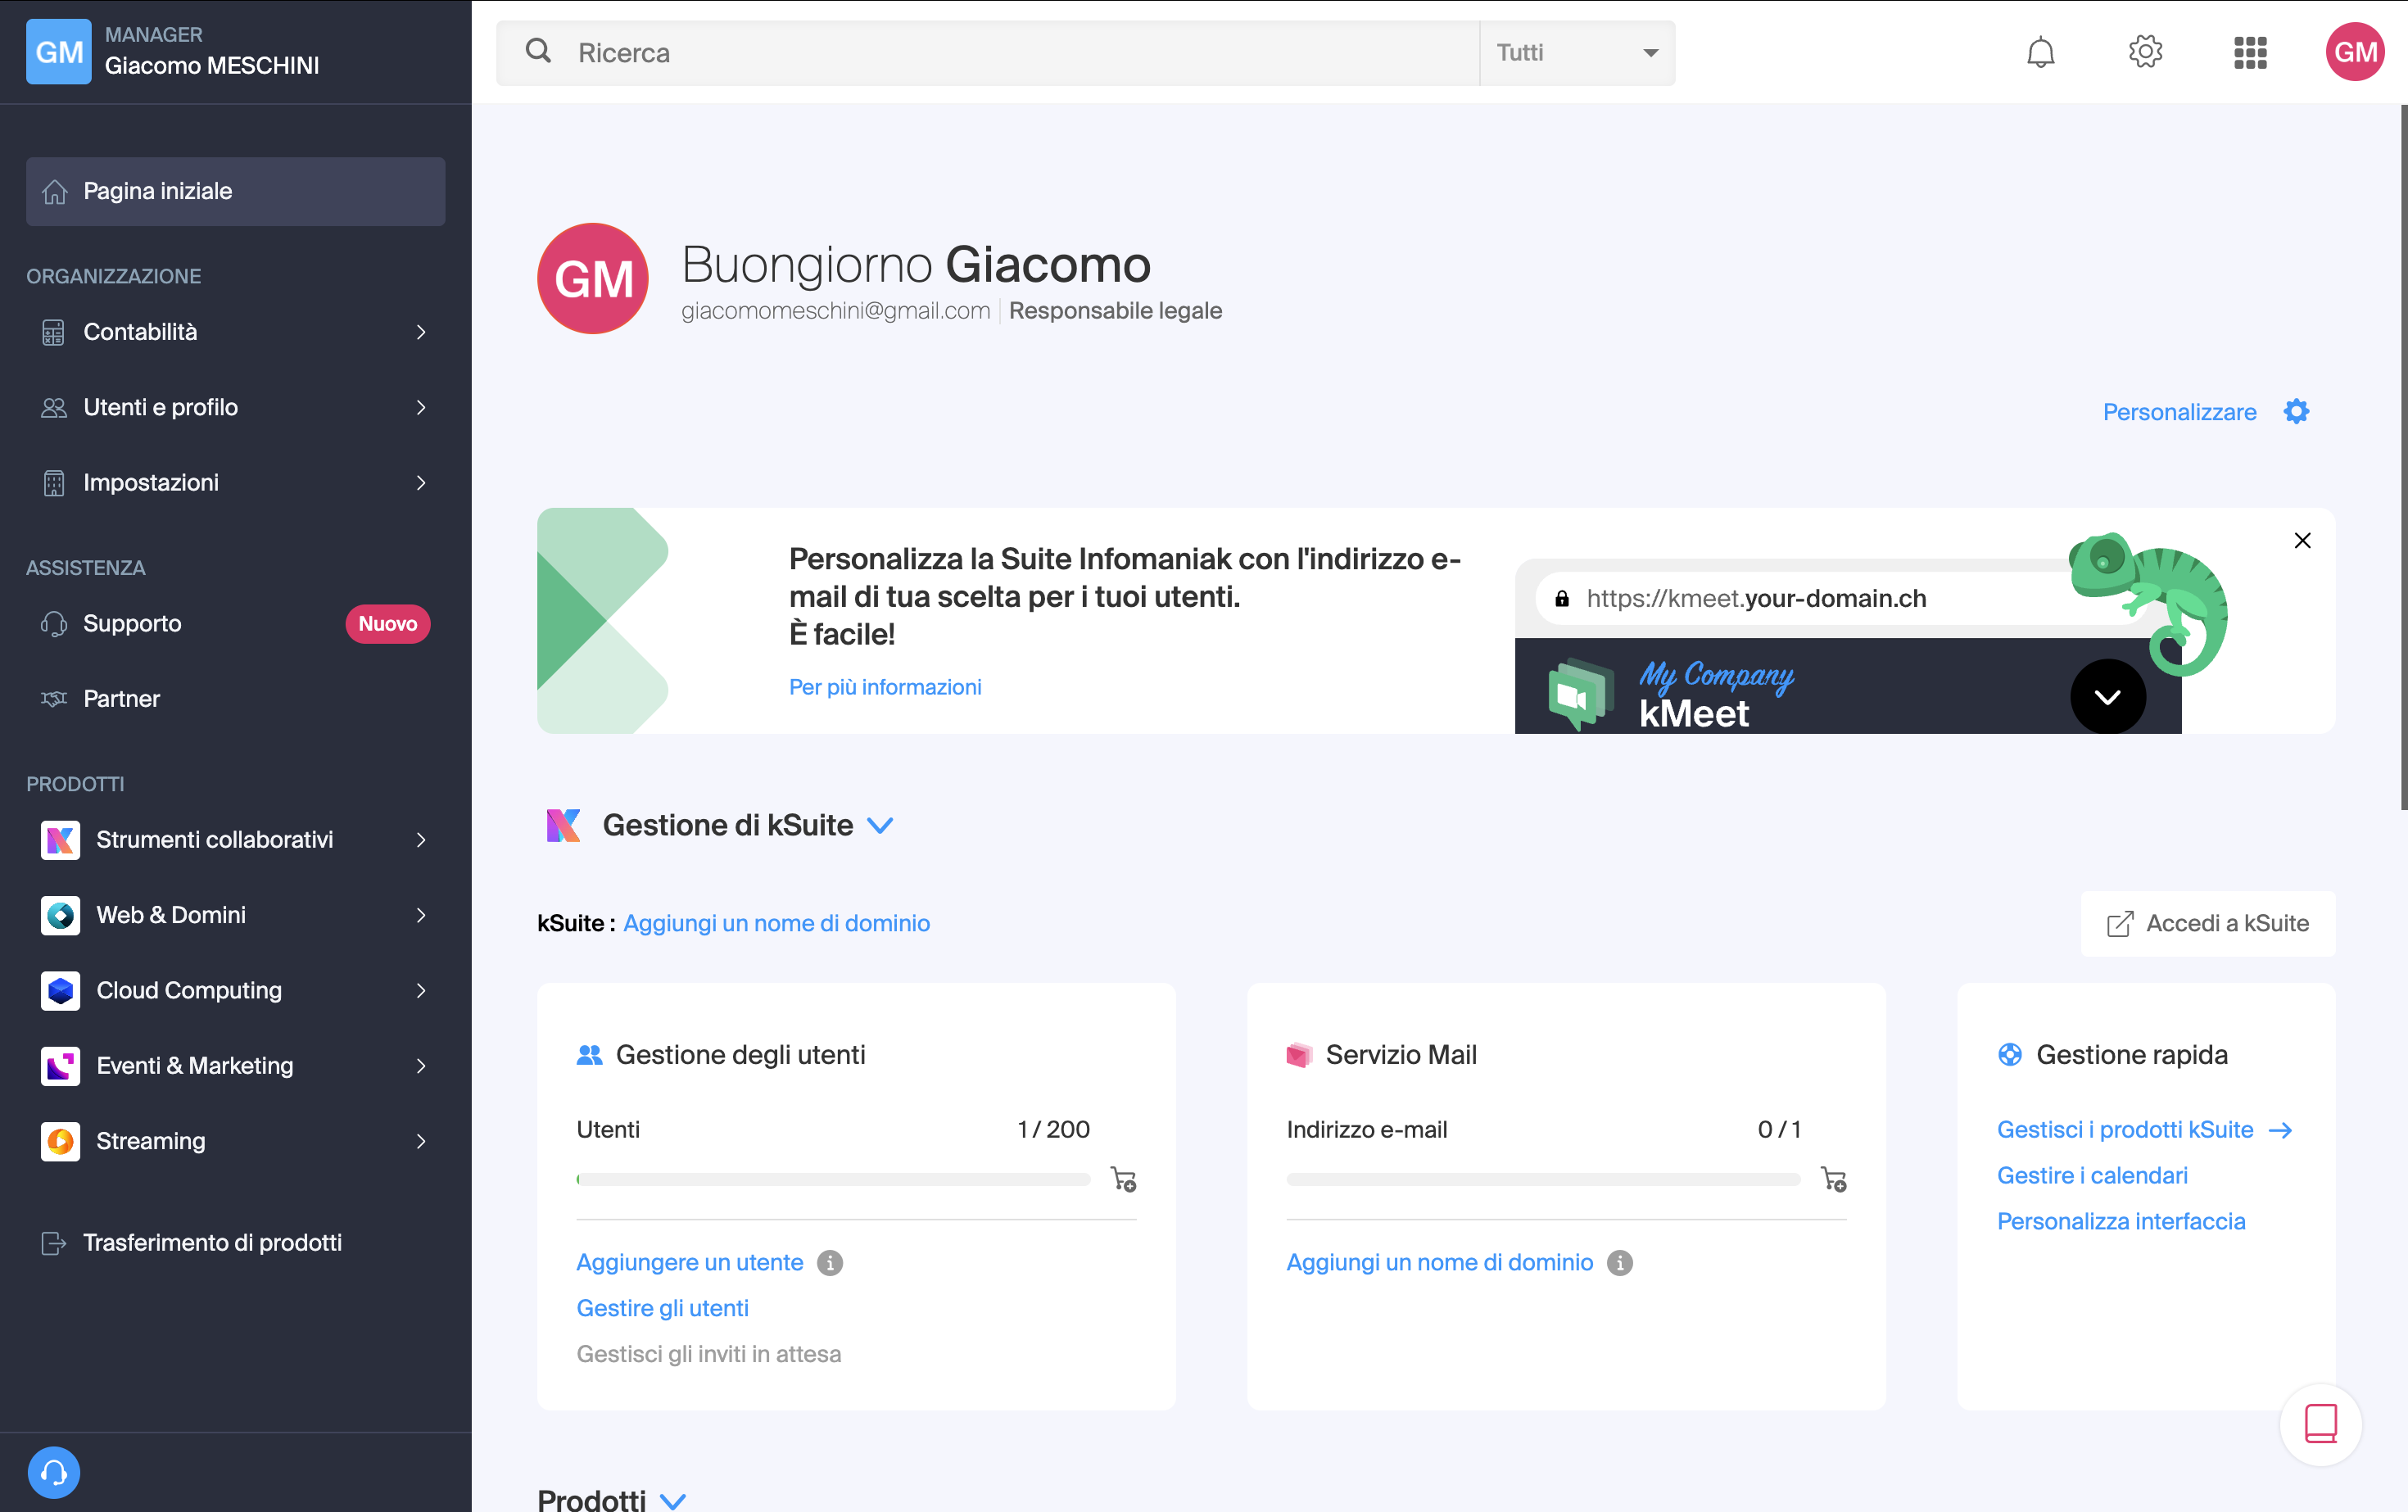The width and height of the screenshot is (2408, 1512).
Task: Open the headset support chat bubble
Action: click(x=54, y=1472)
